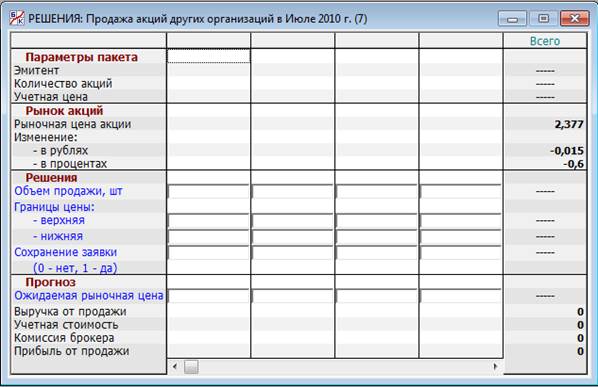Click the Ожидаемая рыночная цена label
This screenshot has width=598, height=387.
coord(88,296)
